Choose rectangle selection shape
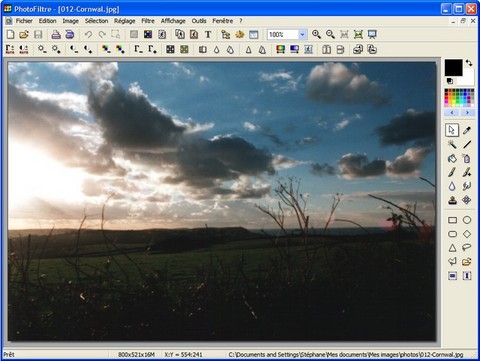The image size is (480, 361). (452, 220)
